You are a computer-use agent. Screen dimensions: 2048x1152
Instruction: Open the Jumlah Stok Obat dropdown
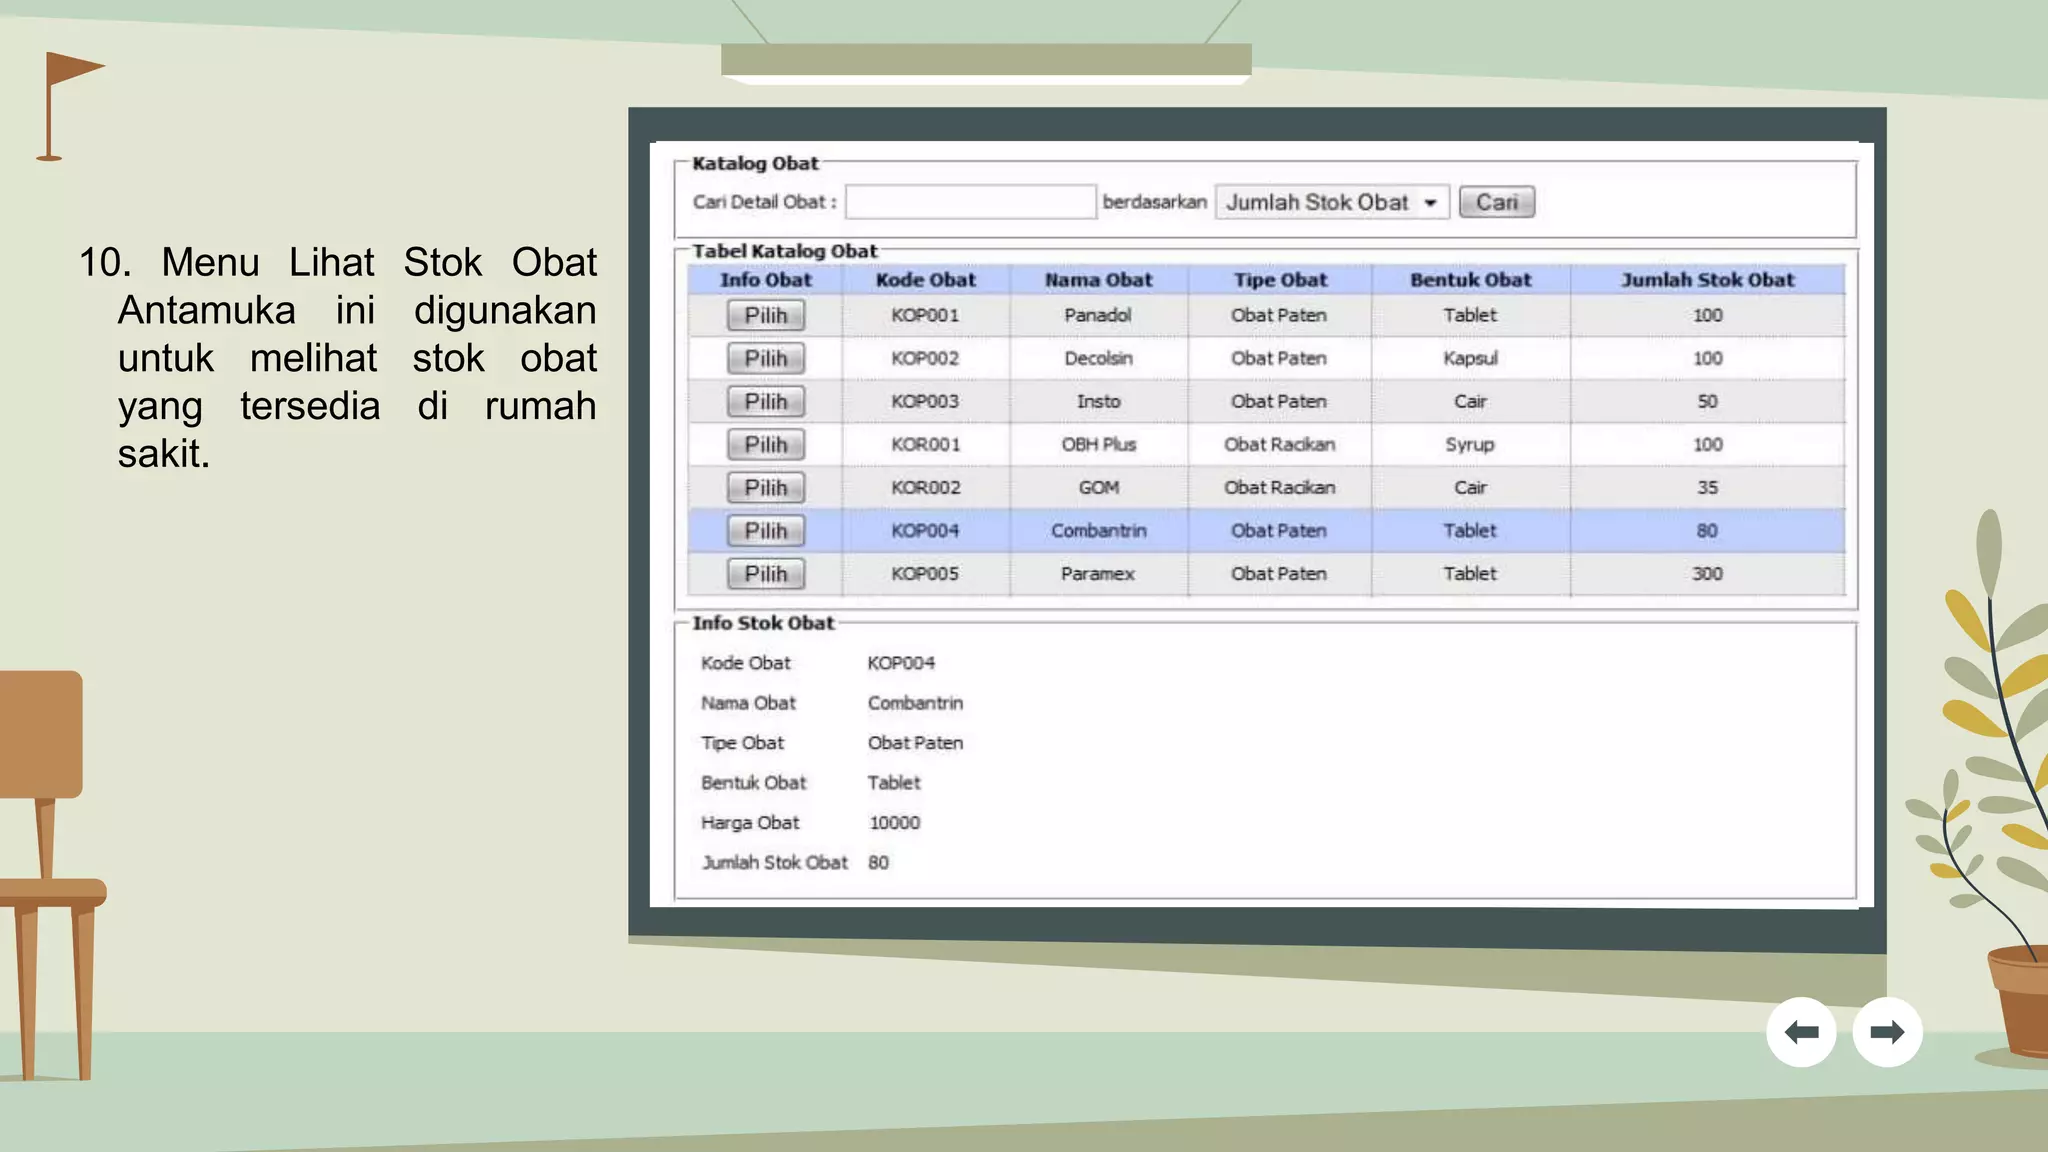1332,202
